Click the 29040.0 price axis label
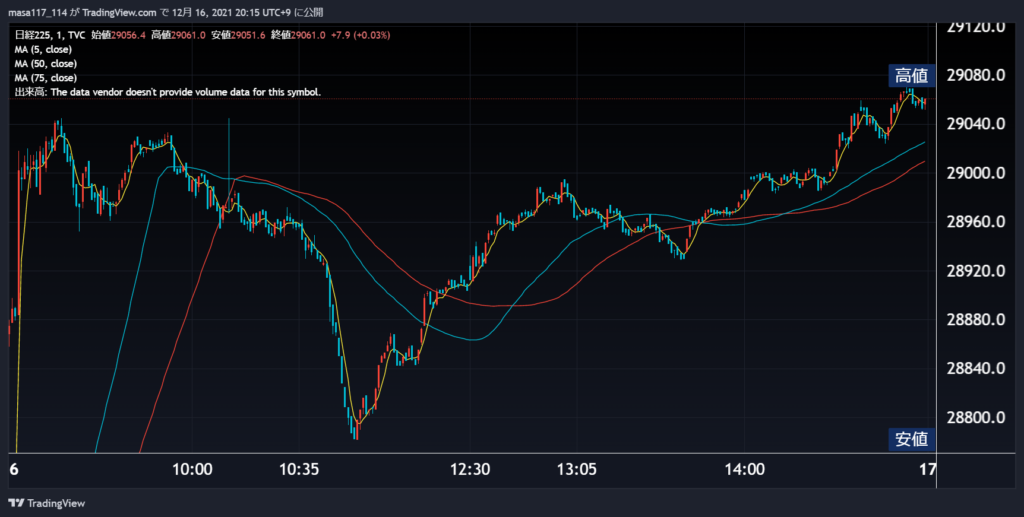The image size is (1024, 517). click(976, 124)
